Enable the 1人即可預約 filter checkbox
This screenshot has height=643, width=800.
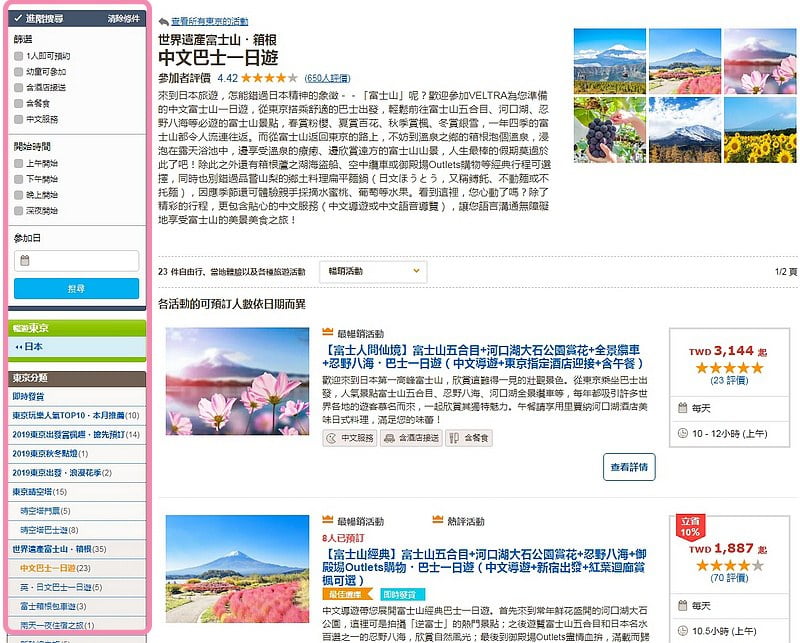tap(19, 57)
